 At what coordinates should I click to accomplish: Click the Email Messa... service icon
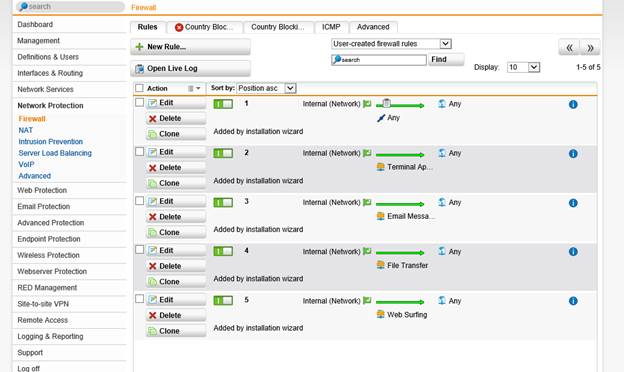tap(380, 216)
